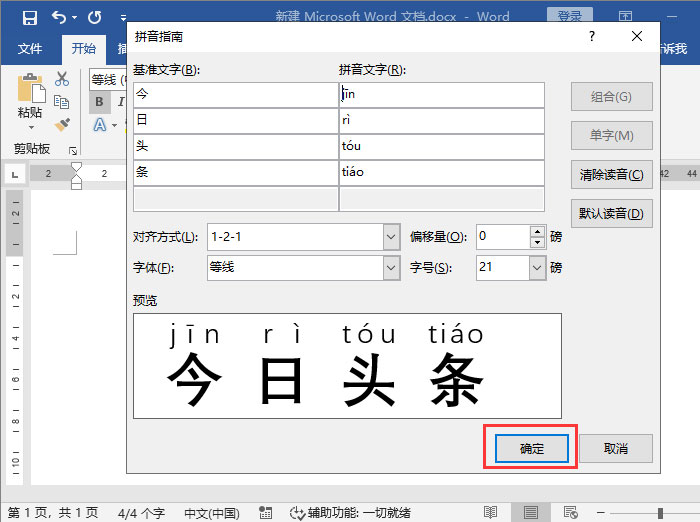700x522 pixels.
Task: Toggle Bold formatting (B)
Action: [99, 102]
